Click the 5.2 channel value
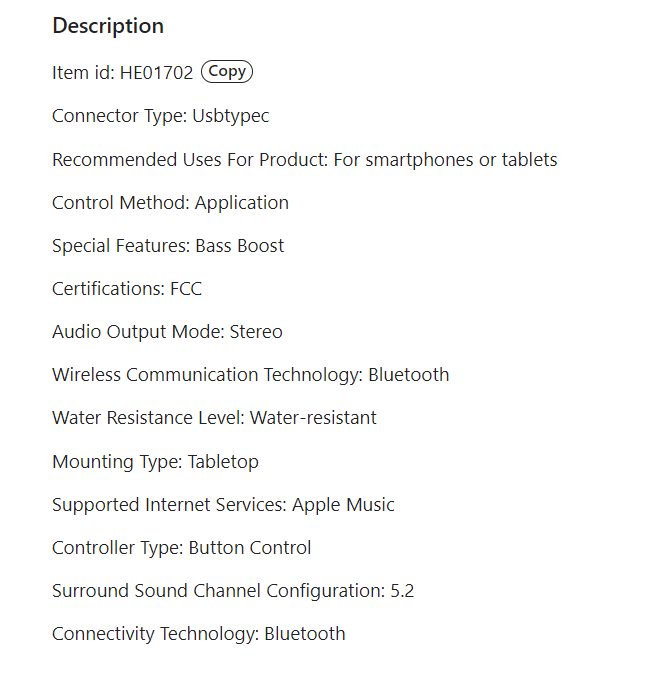 [x=402, y=591]
